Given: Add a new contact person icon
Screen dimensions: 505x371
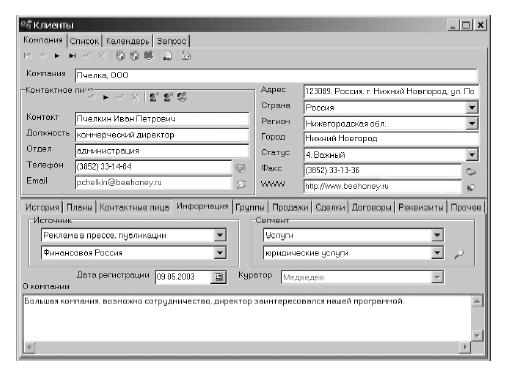Looking at the screenshot, I should [x=153, y=97].
